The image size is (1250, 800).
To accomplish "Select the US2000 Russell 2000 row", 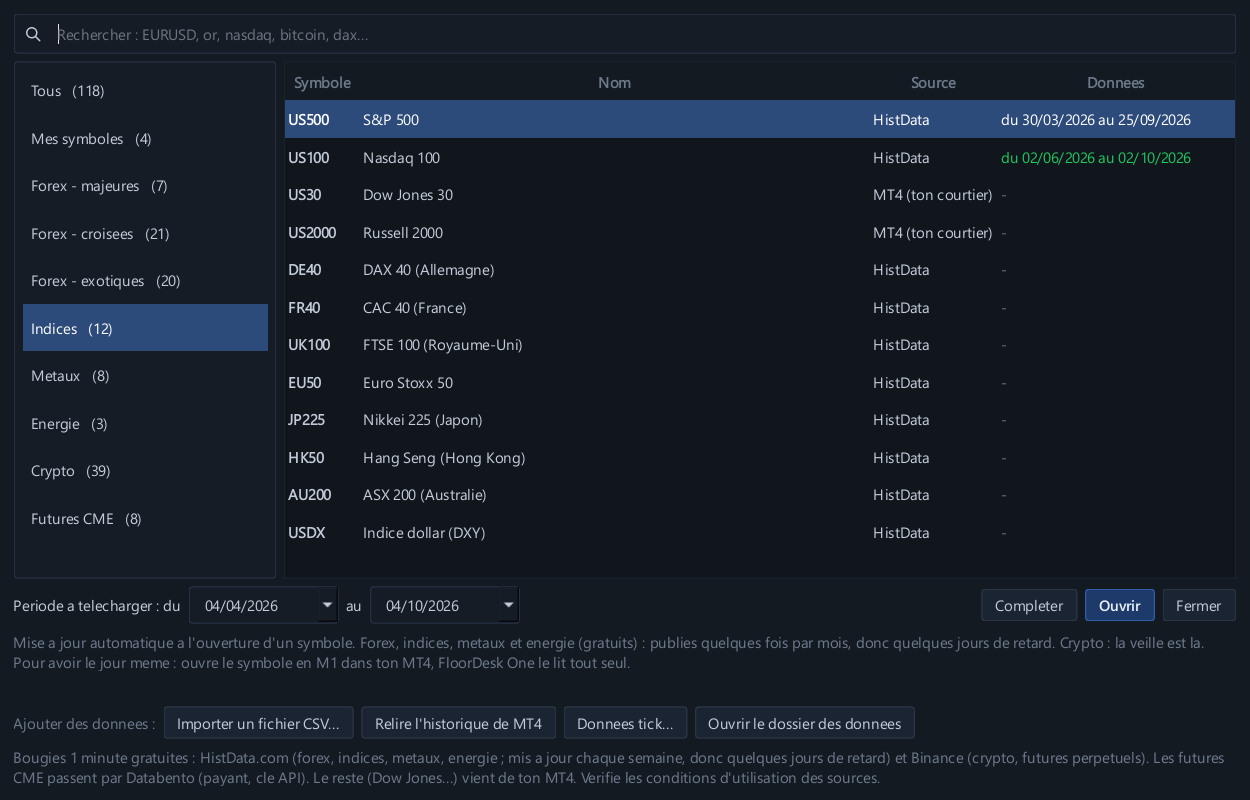I will click(760, 233).
